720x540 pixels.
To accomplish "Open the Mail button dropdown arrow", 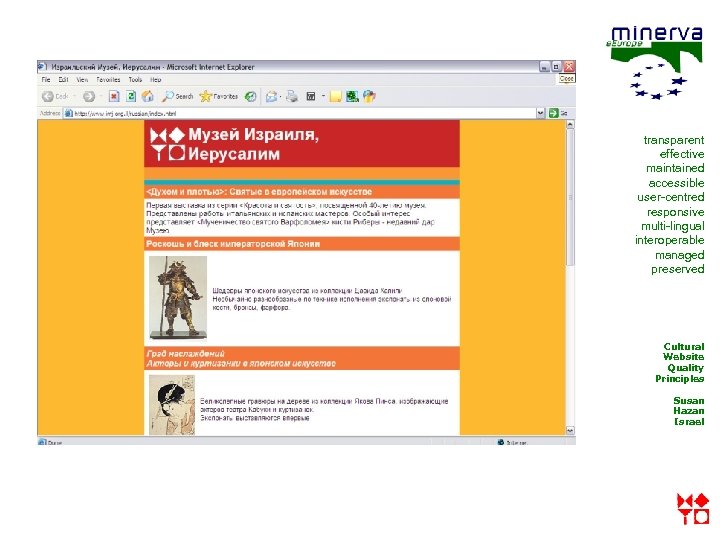I will 281,96.
